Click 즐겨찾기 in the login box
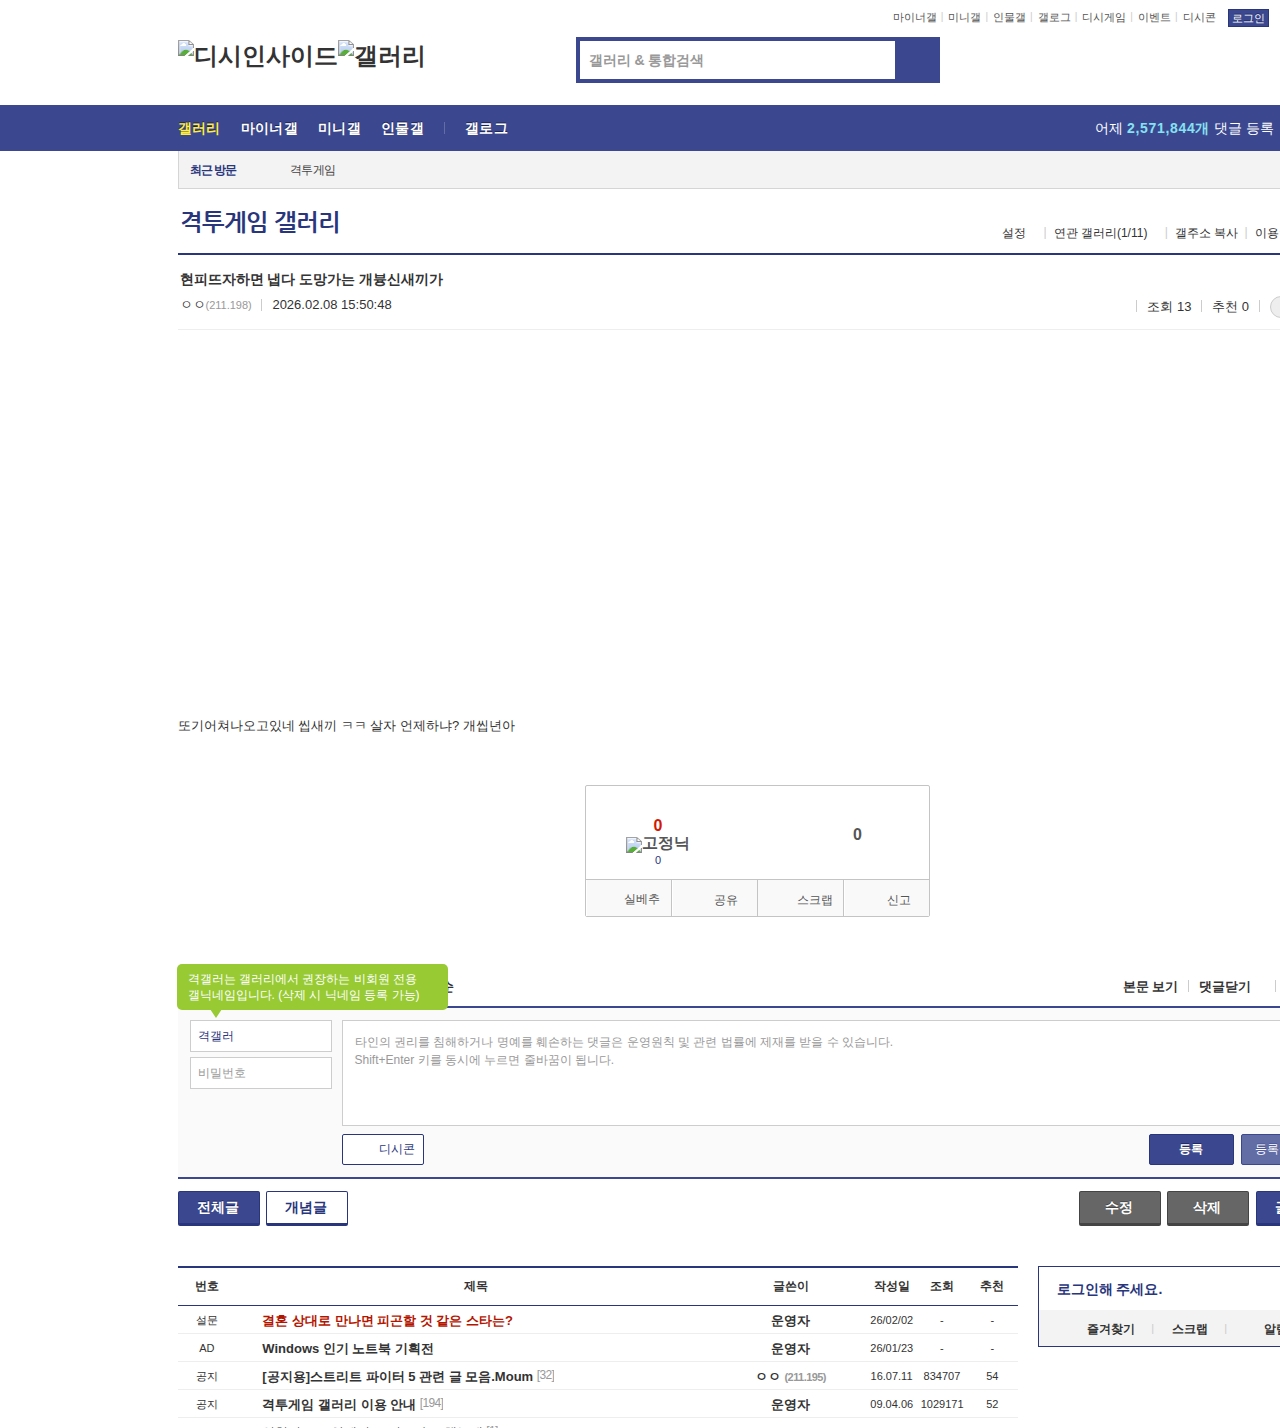The image size is (1280, 1428). coord(1111,1330)
